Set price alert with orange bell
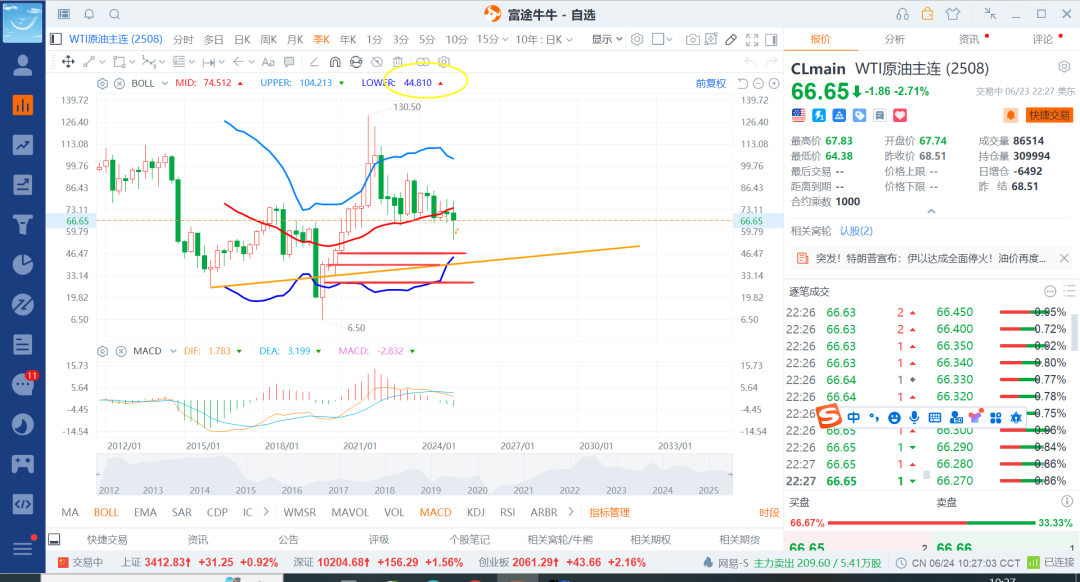 (x=1010, y=115)
